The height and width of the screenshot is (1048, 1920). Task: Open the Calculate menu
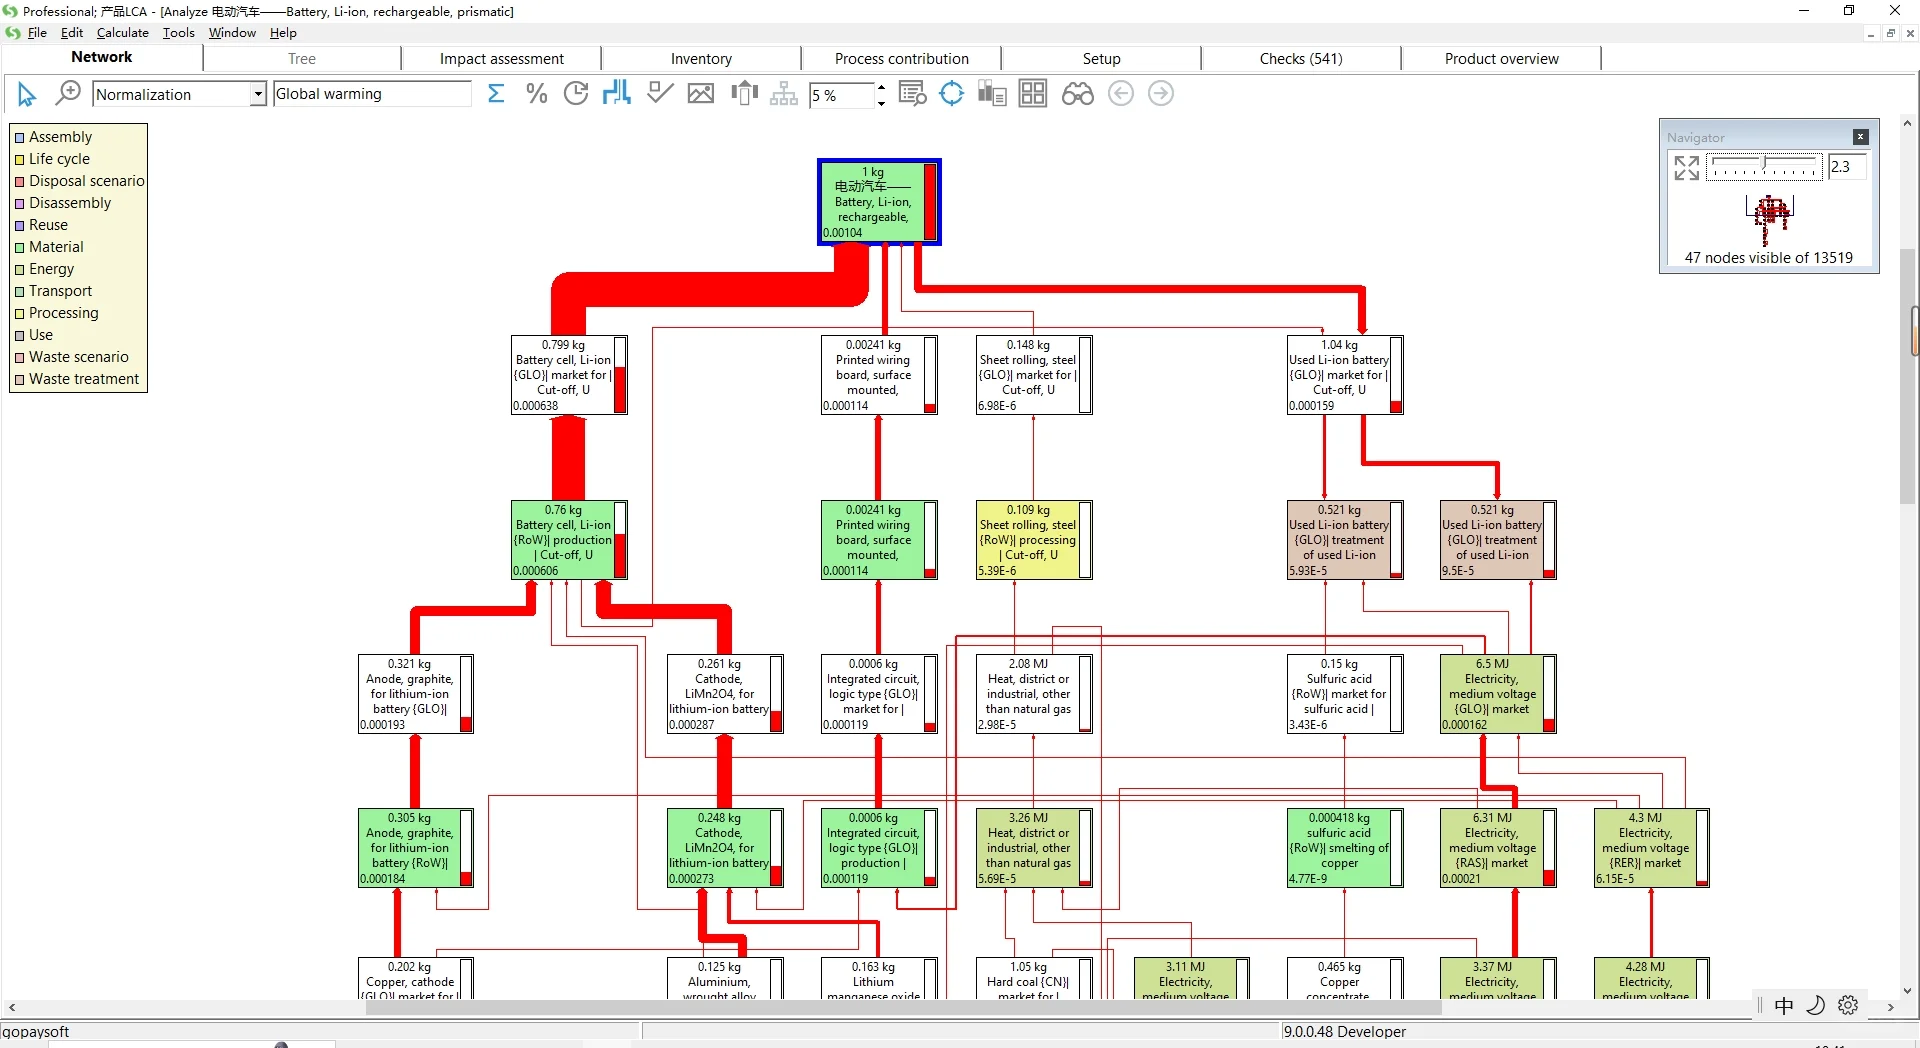123,33
